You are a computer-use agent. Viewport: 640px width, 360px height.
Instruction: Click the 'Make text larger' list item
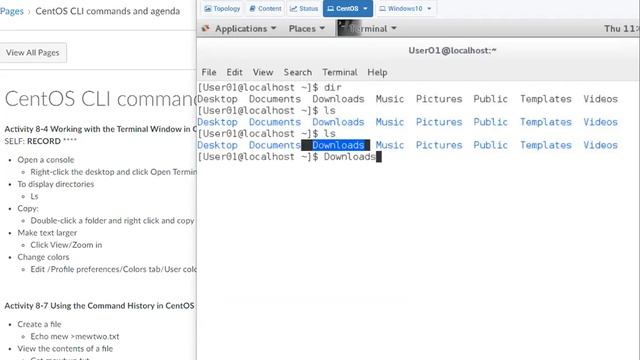pyautogui.click(x=47, y=233)
